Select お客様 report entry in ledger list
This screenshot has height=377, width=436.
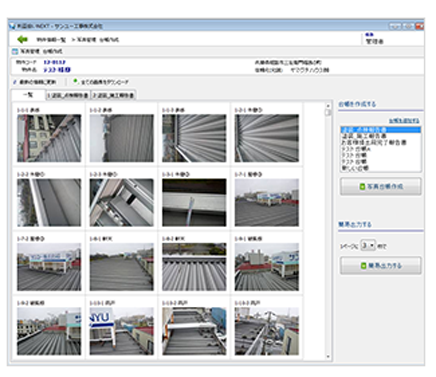pyautogui.click(x=373, y=142)
